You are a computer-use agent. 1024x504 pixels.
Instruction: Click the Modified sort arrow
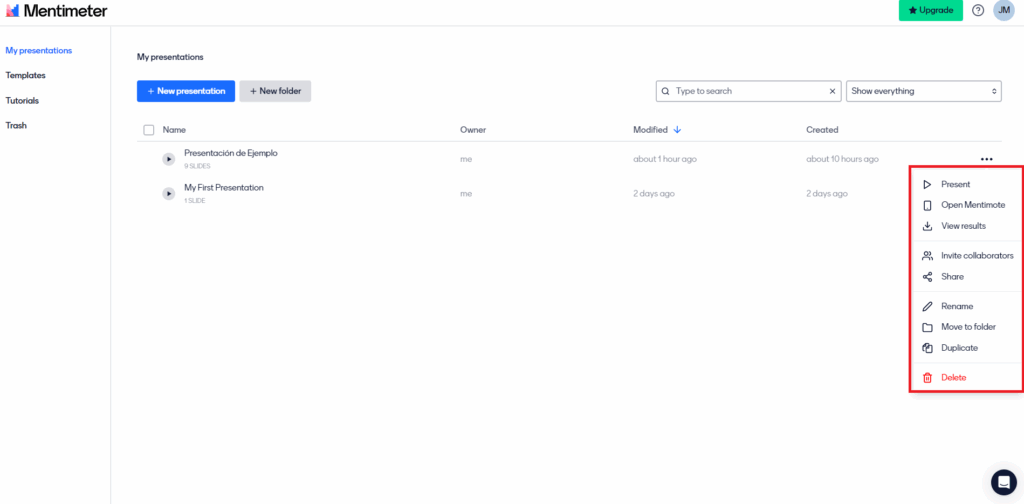click(x=677, y=130)
